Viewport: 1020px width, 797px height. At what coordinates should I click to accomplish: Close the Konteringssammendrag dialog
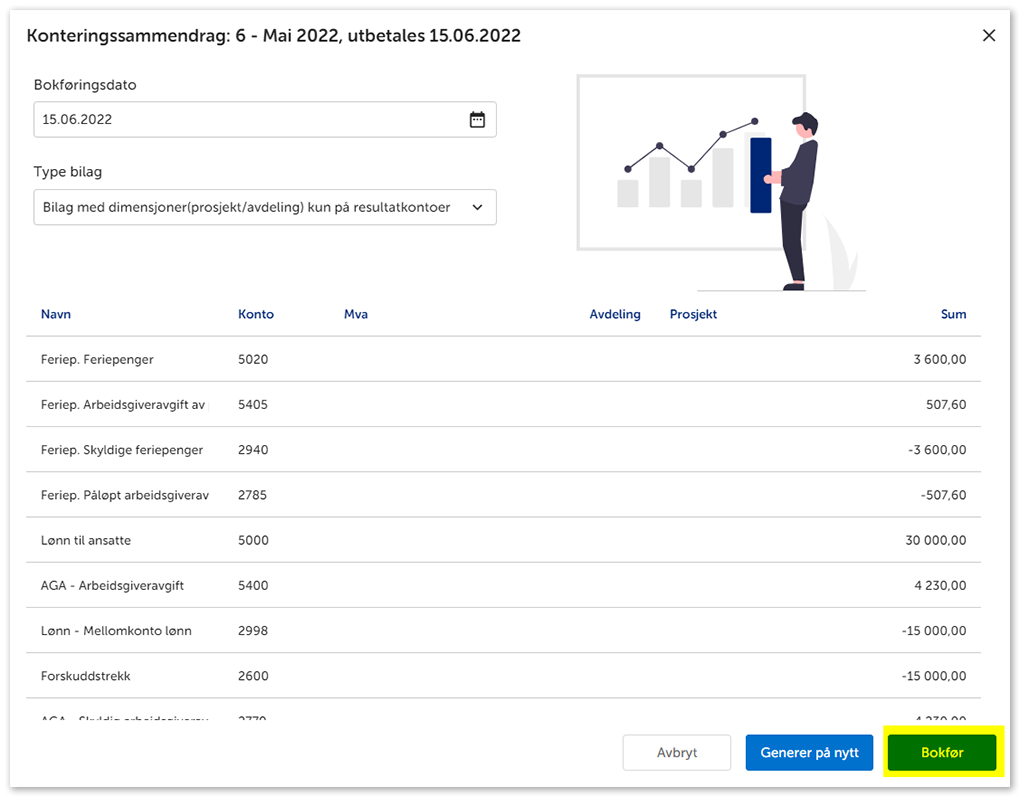tap(988, 36)
